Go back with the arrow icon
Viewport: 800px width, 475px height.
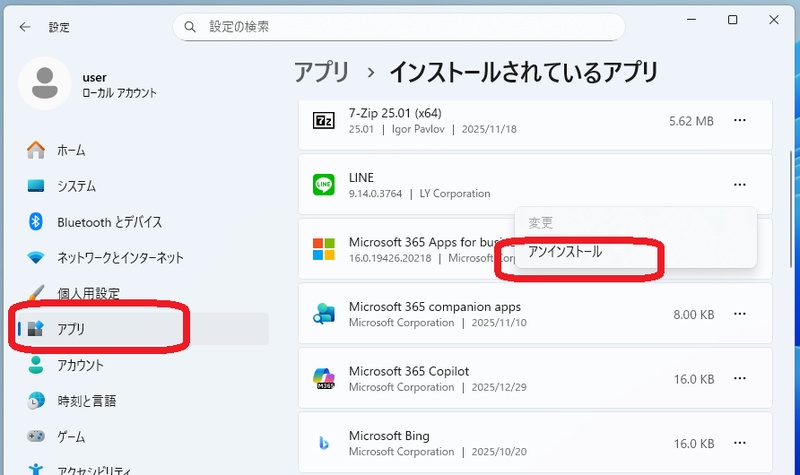[x=25, y=27]
